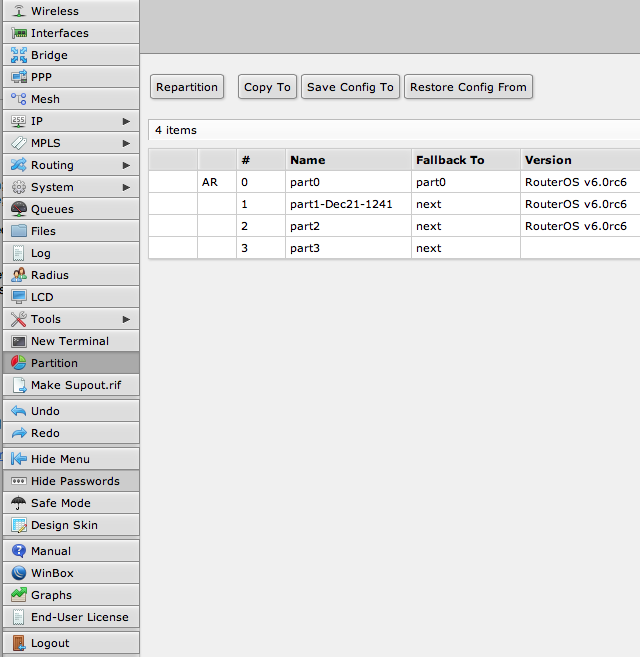
Task: Open the Manual menu item
Action: click(71, 551)
